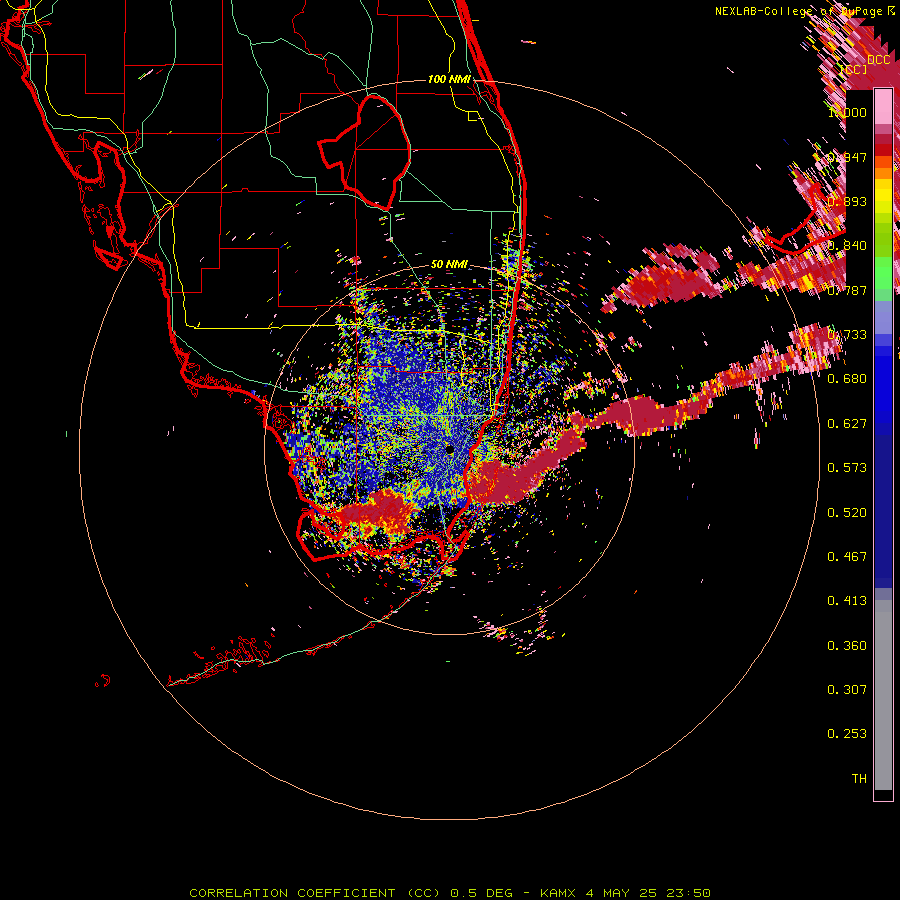Click the 0.253 scale value
The width and height of the screenshot is (900, 900).
click(x=847, y=734)
